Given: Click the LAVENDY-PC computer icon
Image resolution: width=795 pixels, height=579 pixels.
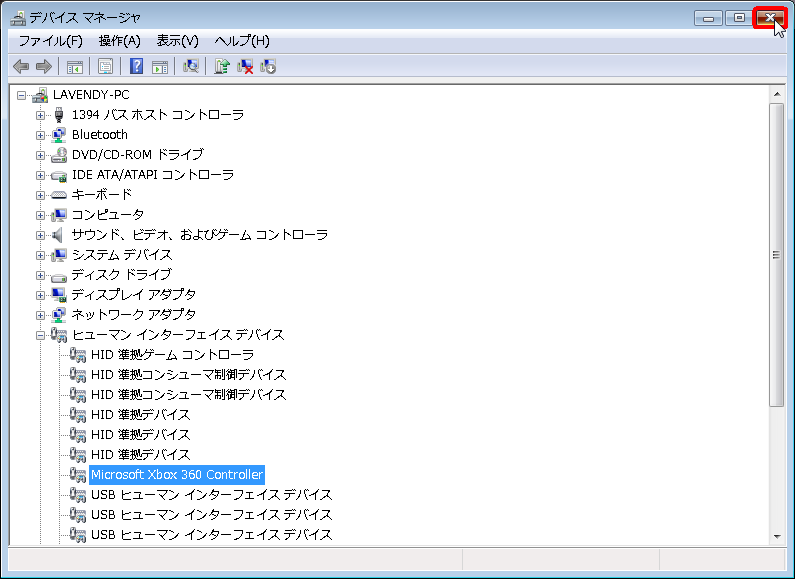Looking at the screenshot, I should click(x=40, y=95).
